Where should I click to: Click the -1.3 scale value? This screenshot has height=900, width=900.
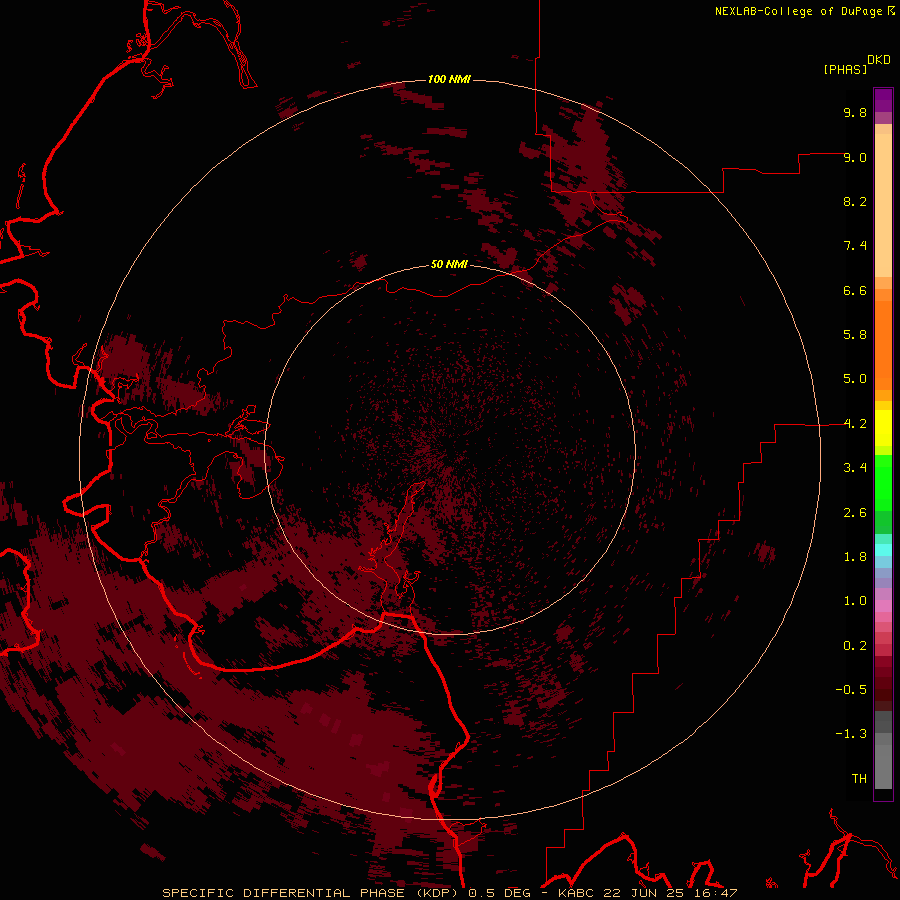pos(851,734)
